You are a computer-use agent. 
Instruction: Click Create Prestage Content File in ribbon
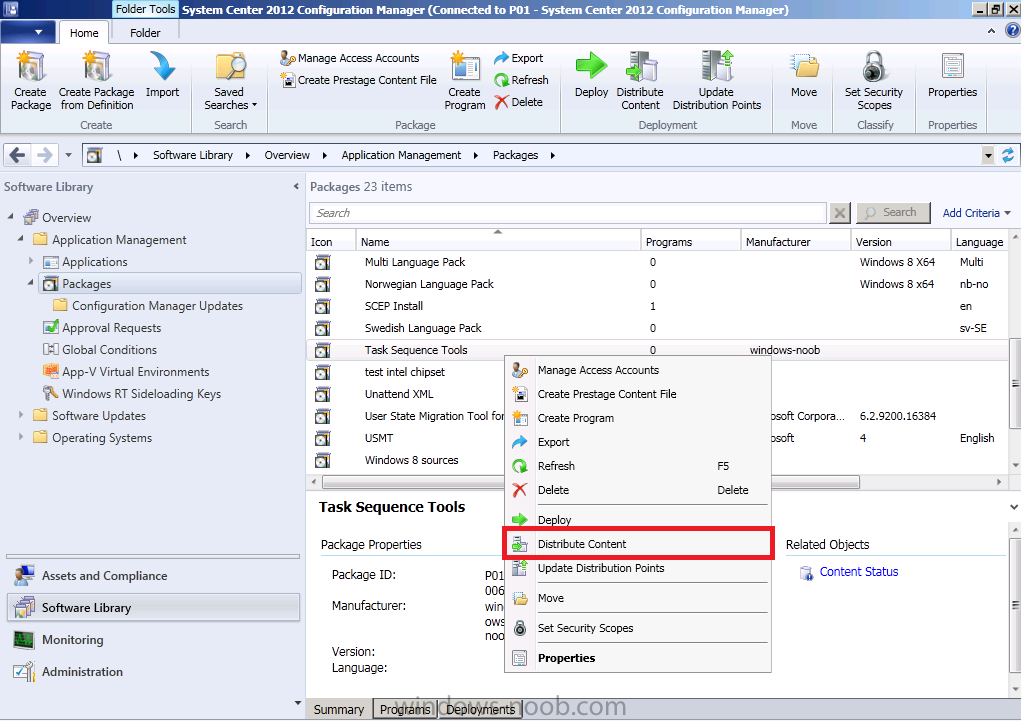point(358,80)
